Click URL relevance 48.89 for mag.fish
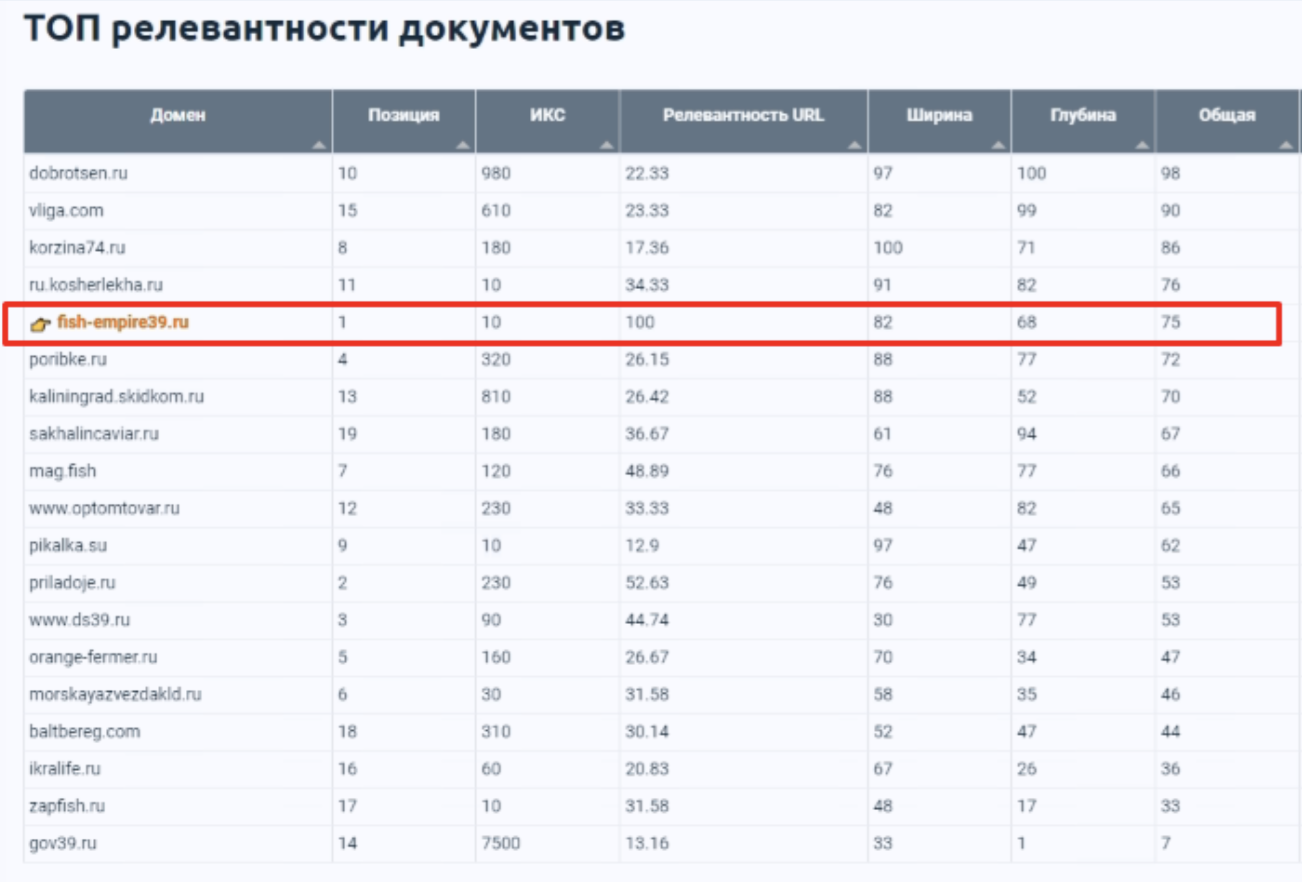Image resolution: width=1302 pixels, height=886 pixels. [647, 471]
